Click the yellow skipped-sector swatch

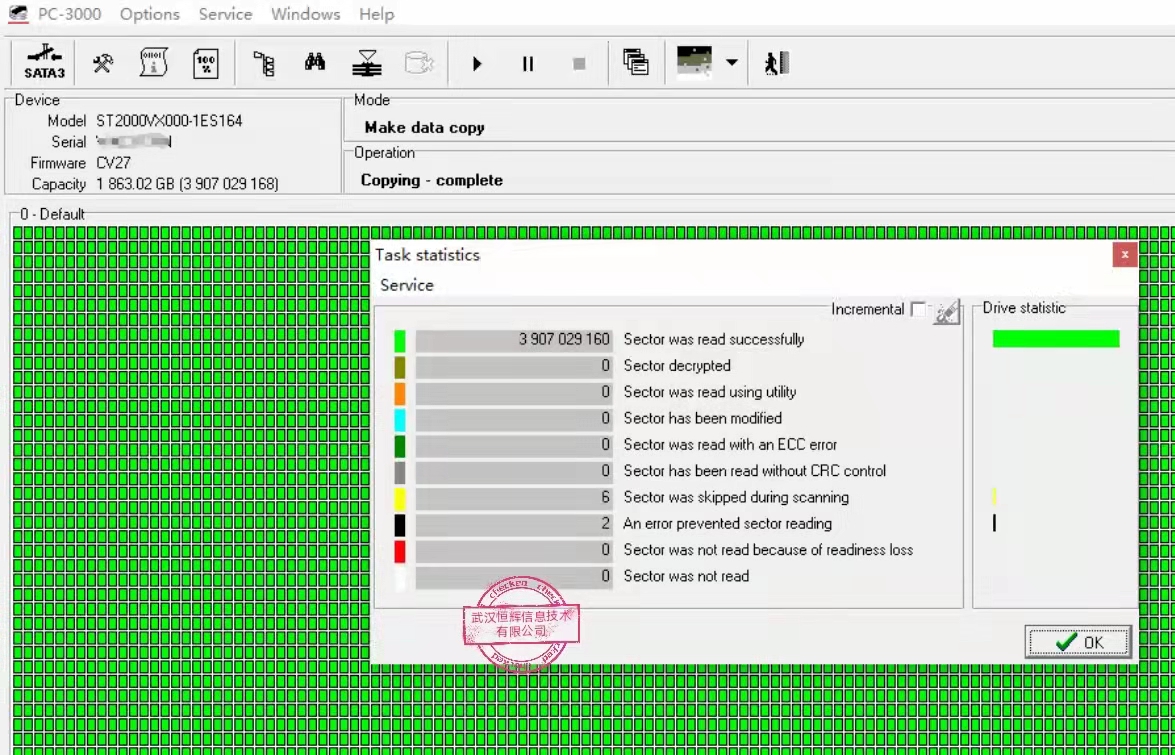399,498
